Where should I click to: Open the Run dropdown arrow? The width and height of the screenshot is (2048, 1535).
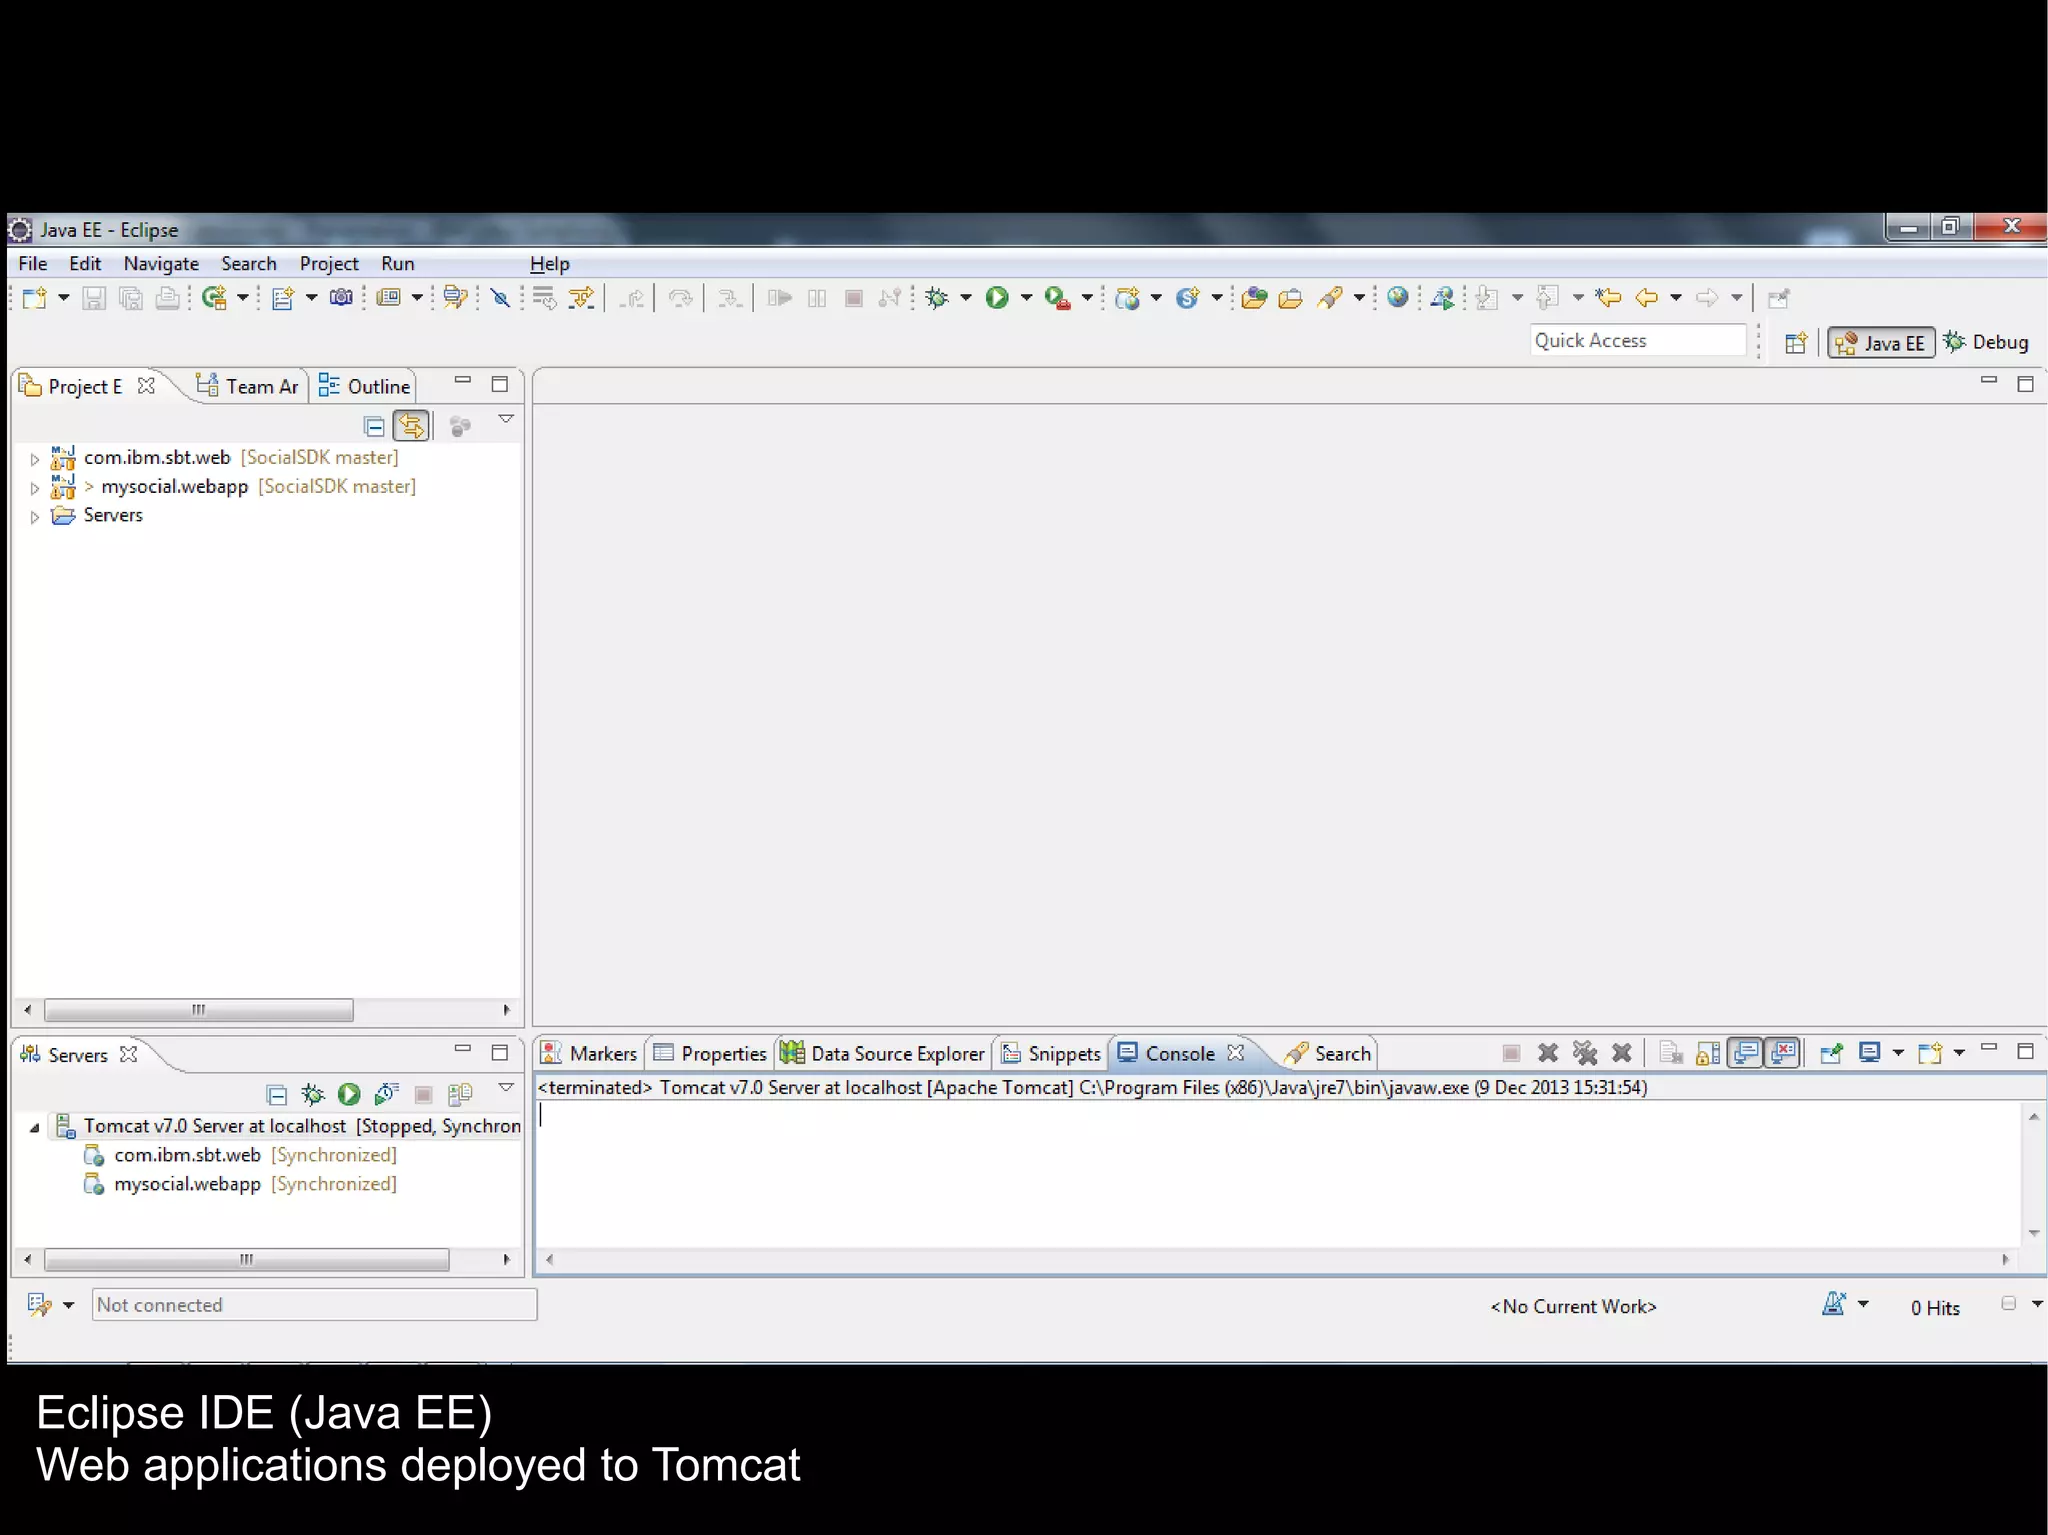[1026, 298]
